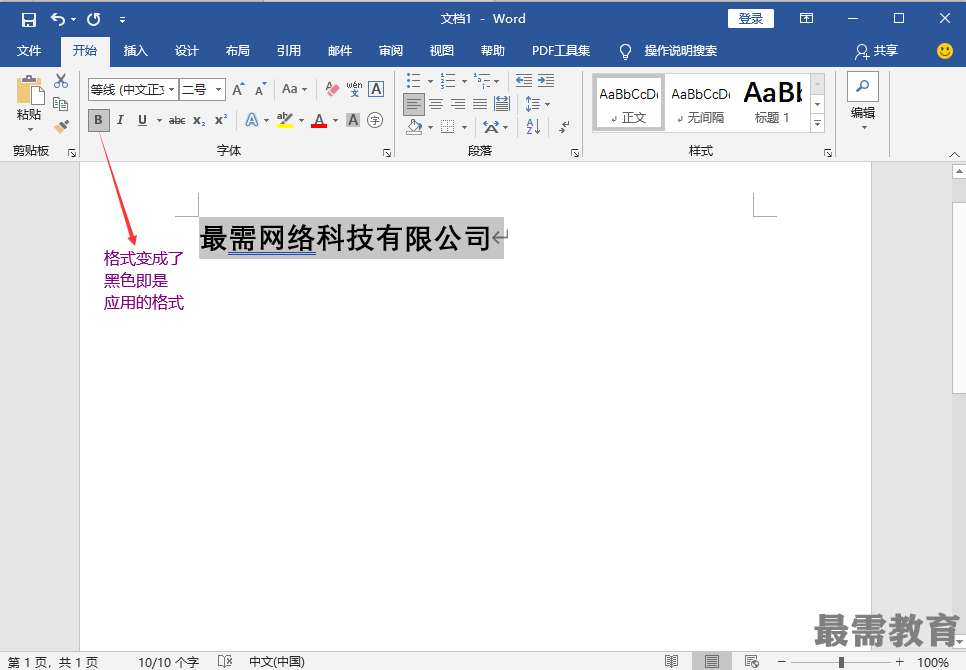
Task: Clear all formatting with the eraser icon
Action: (332, 90)
